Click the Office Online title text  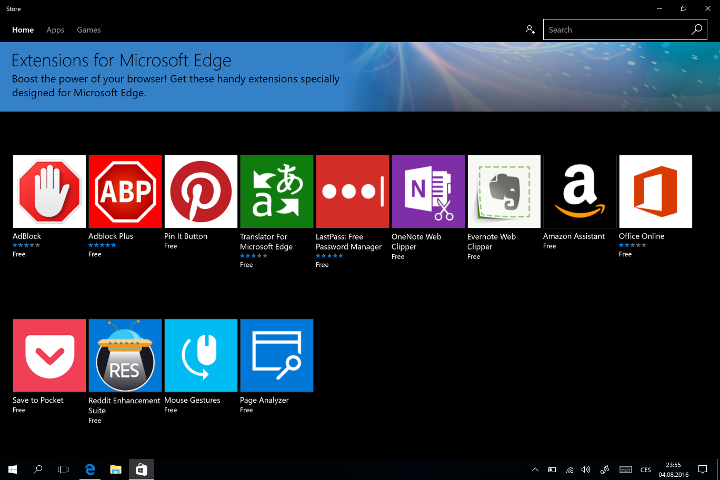point(641,236)
